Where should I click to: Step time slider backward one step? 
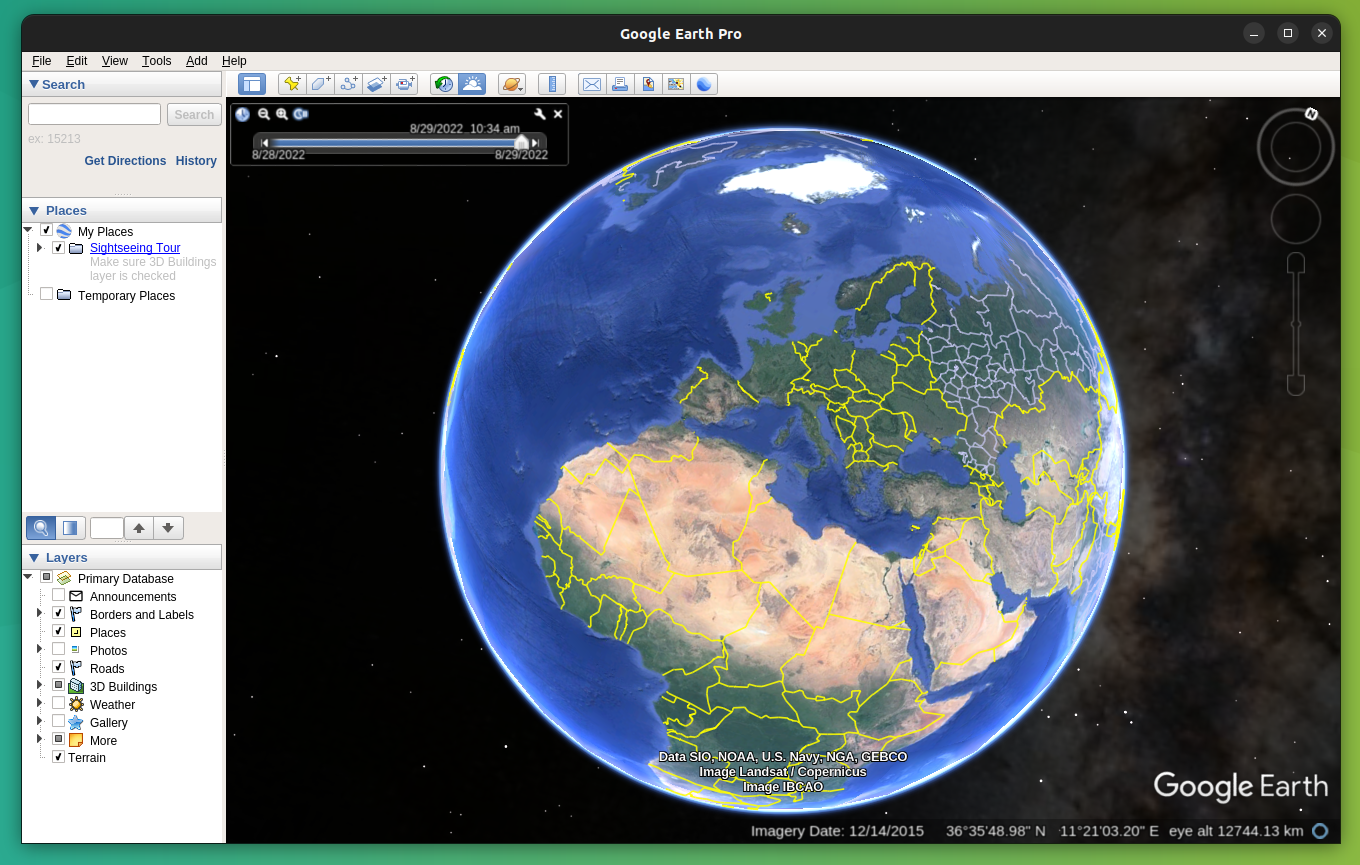pyautogui.click(x=264, y=143)
